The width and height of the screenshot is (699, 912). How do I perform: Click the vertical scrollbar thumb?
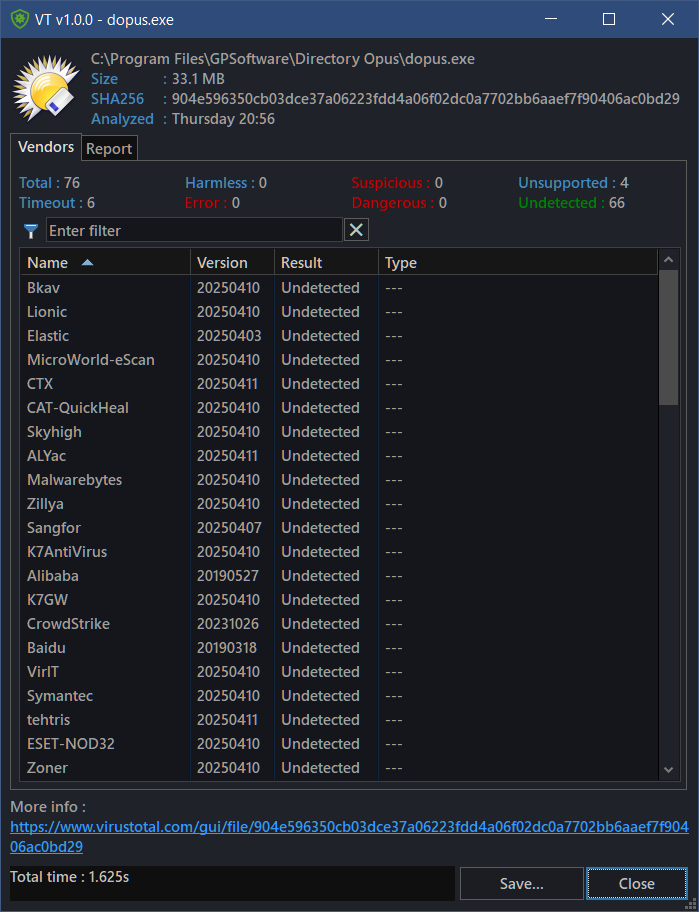click(x=668, y=337)
